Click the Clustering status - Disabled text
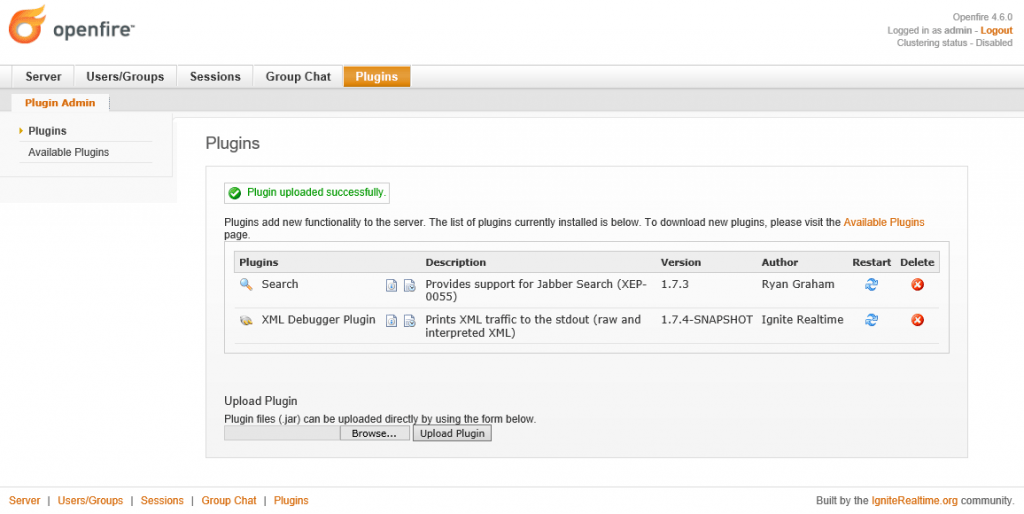This screenshot has height=514, width=1024. click(x=955, y=43)
